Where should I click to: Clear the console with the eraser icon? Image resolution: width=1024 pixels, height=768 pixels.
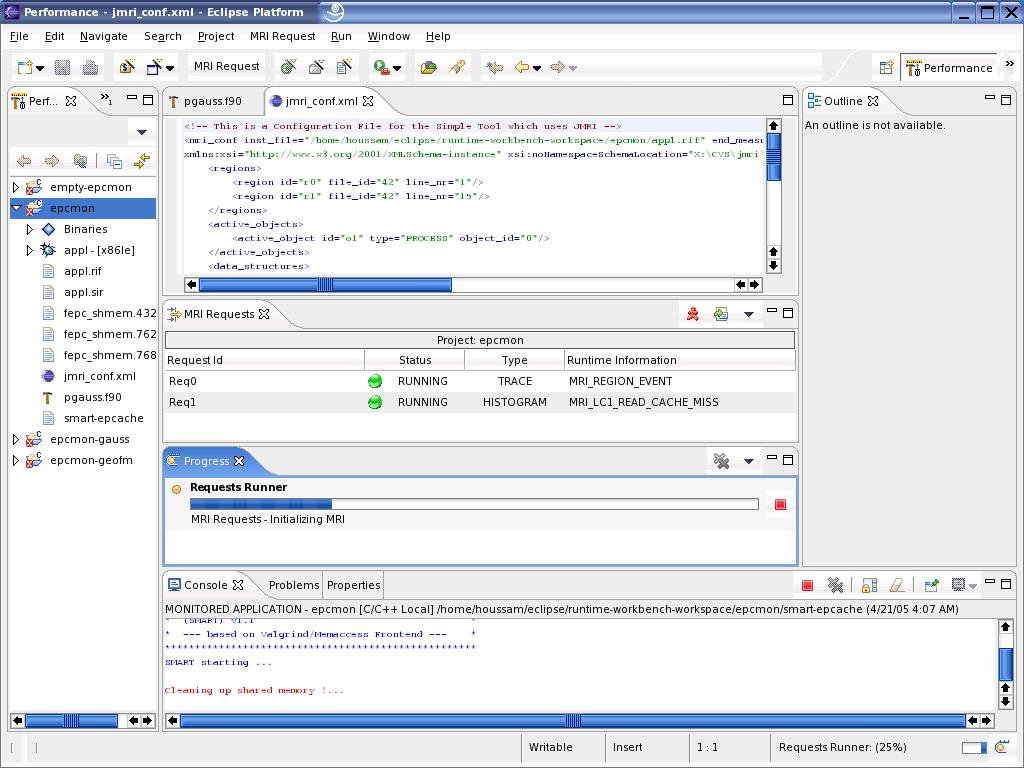click(x=897, y=586)
